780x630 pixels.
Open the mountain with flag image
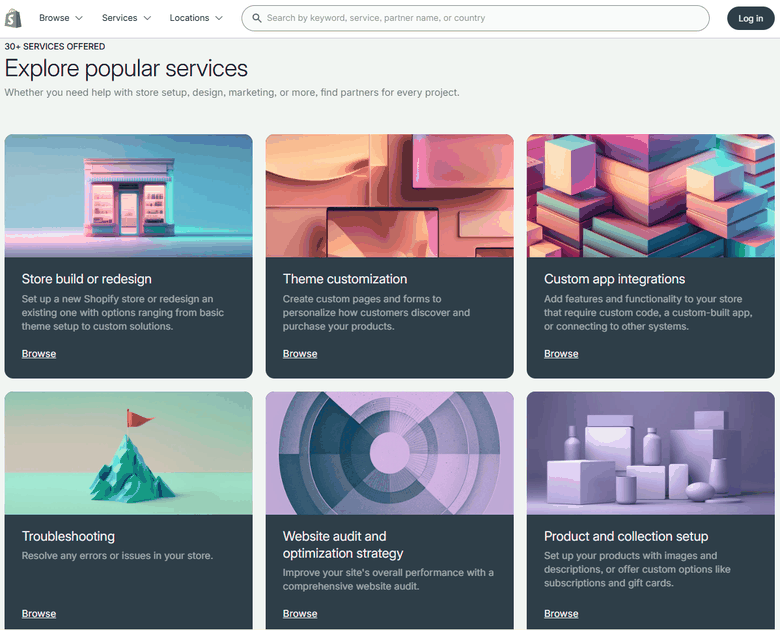tap(129, 453)
